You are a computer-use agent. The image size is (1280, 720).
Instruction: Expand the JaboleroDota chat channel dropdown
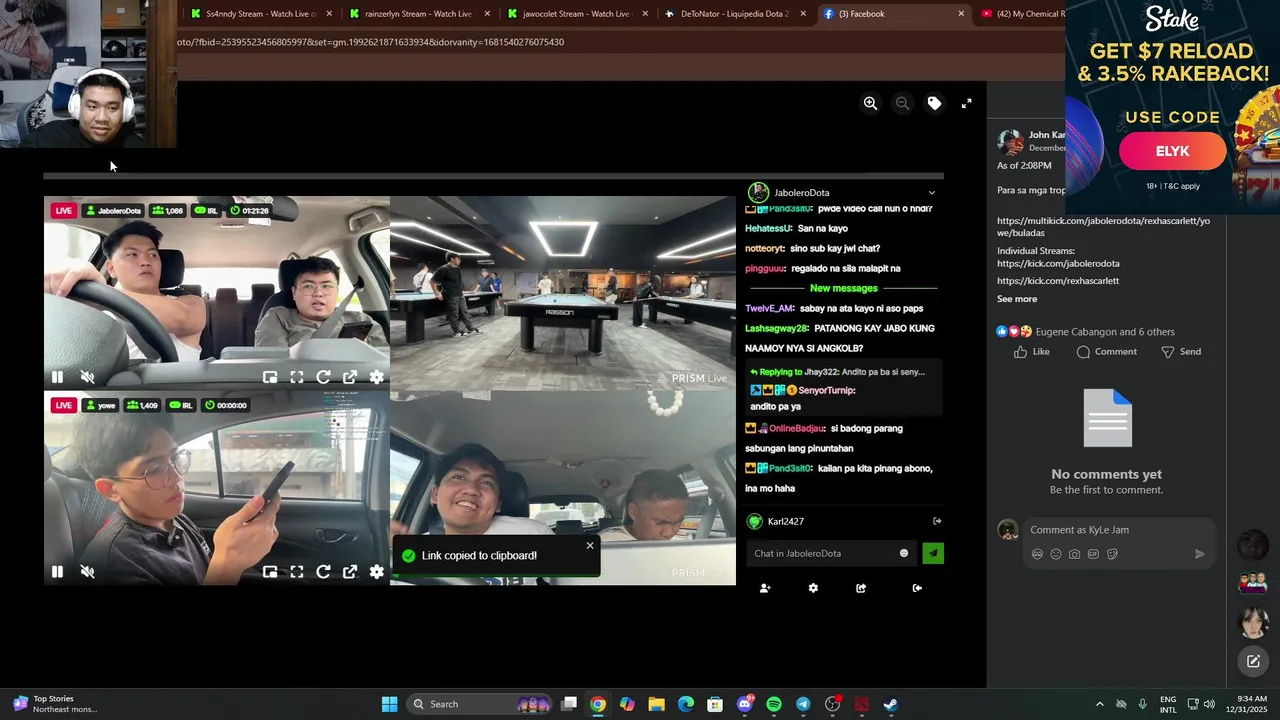pos(931,193)
